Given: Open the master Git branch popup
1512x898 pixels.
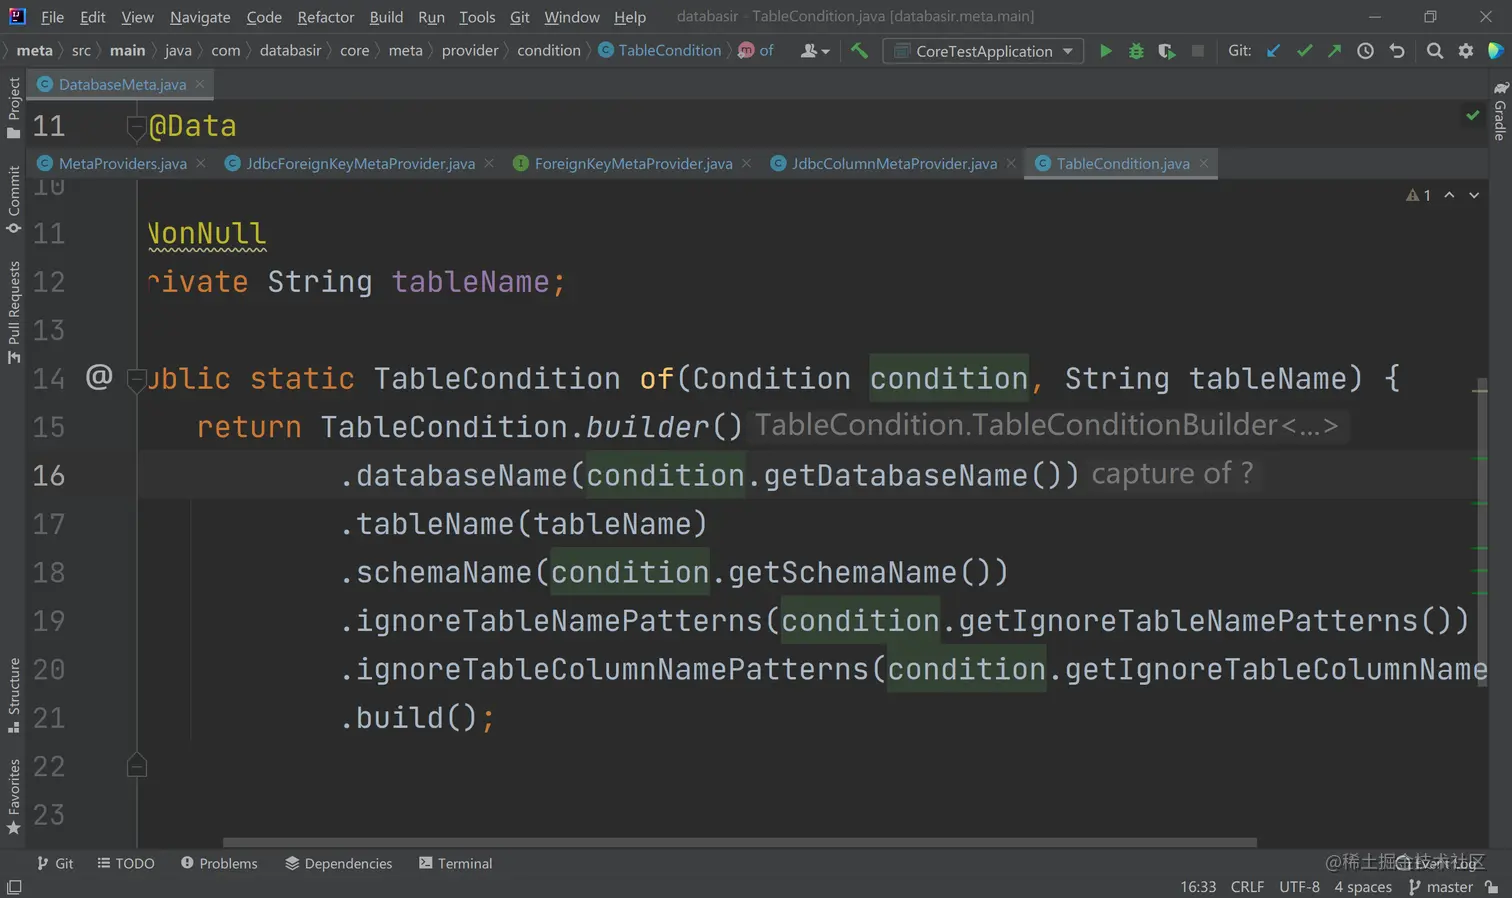Looking at the screenshot, I should (x=1441, y=887).
